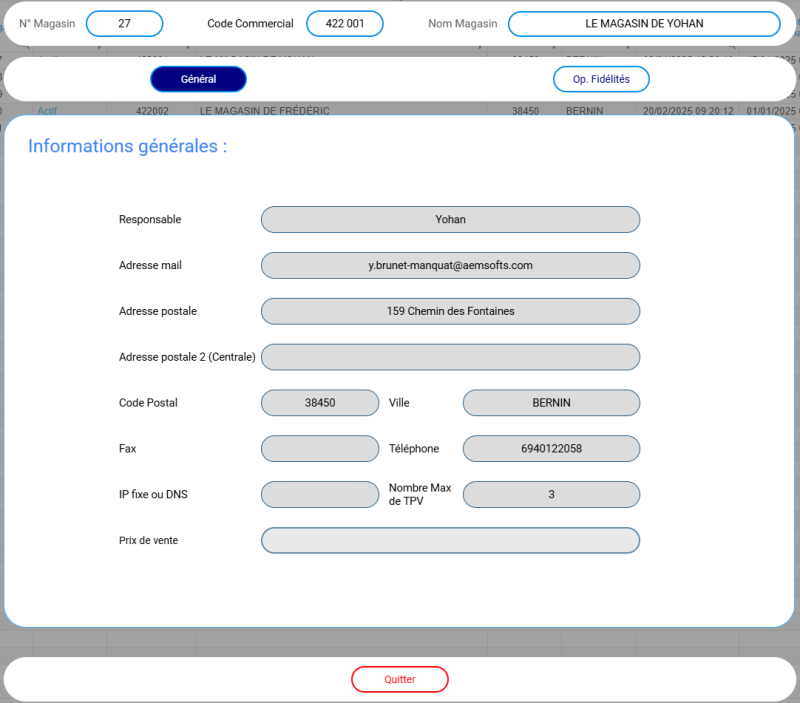
Task: Click the Informations générales heading
Action: pyautogui.click(x=127, y=146)
